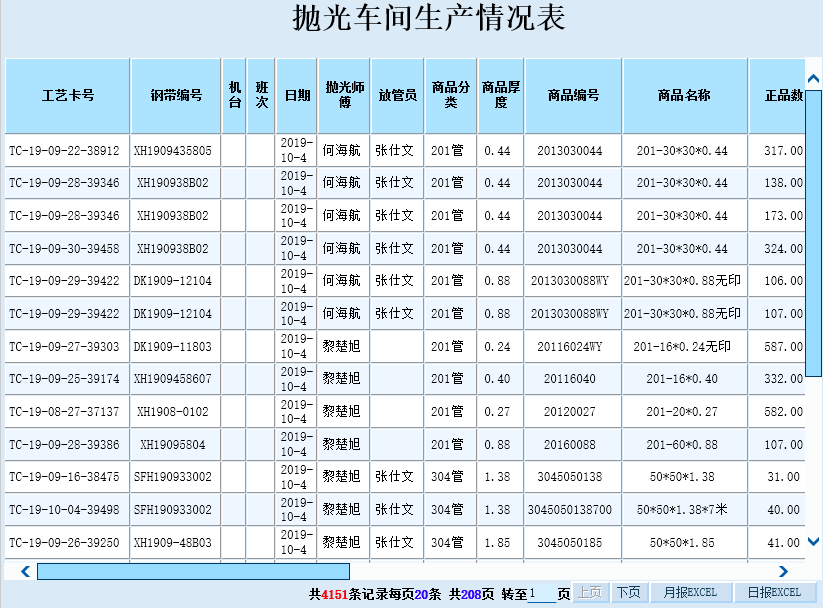Click the 工艺卡号 column header
This screenshot has width=823, height=608.
(x=68, y=96)
